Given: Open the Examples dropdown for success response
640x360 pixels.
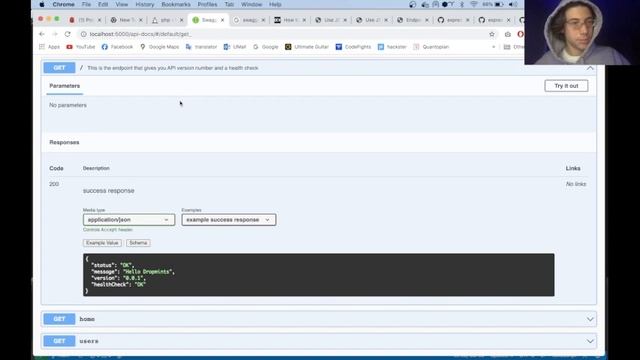Looking at the screenshot, I should (x=229, y=220).
